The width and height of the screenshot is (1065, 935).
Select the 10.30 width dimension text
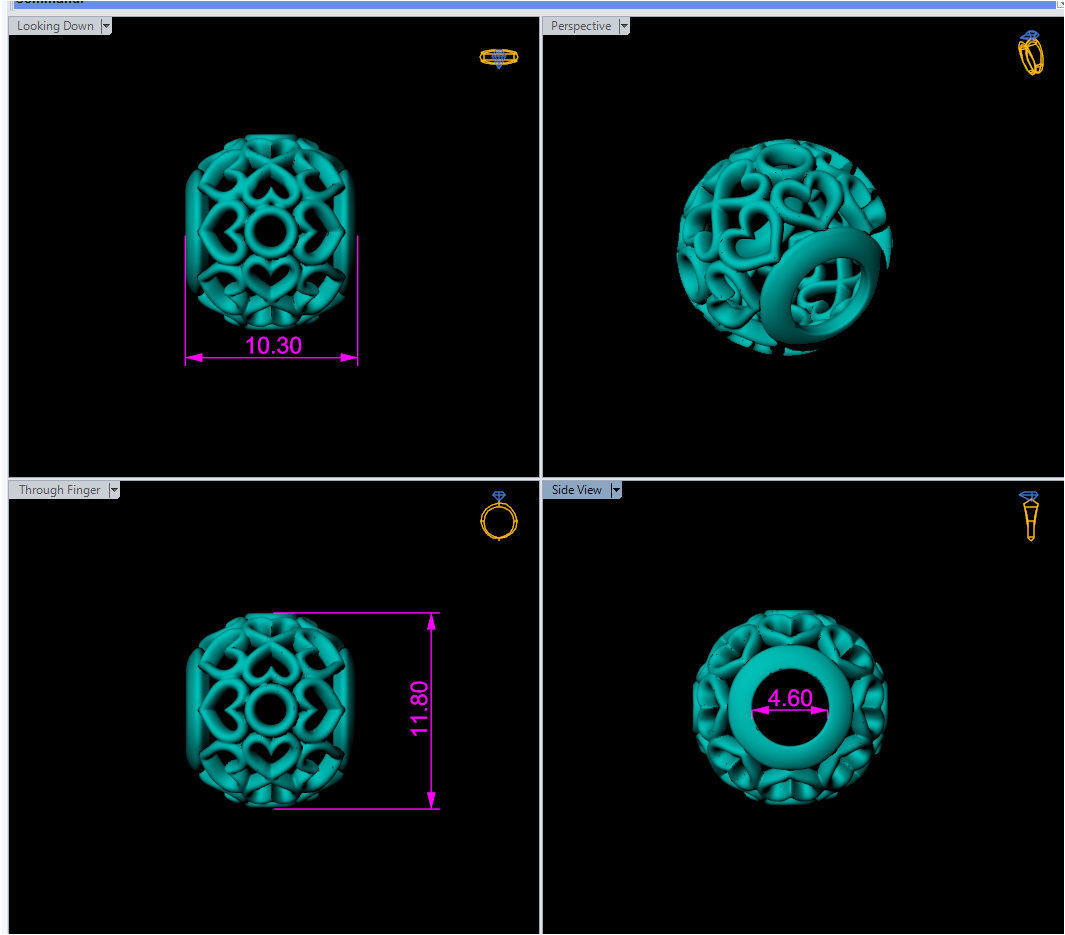click(x=273, y=346)
